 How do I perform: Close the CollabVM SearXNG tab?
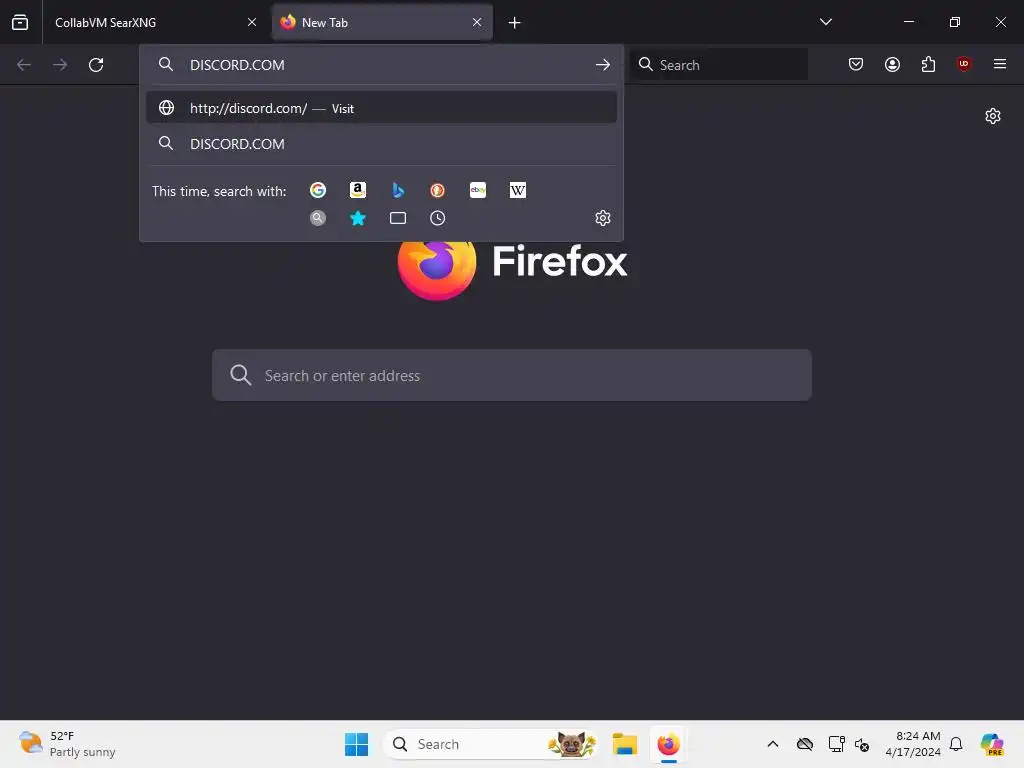(251, 22)
